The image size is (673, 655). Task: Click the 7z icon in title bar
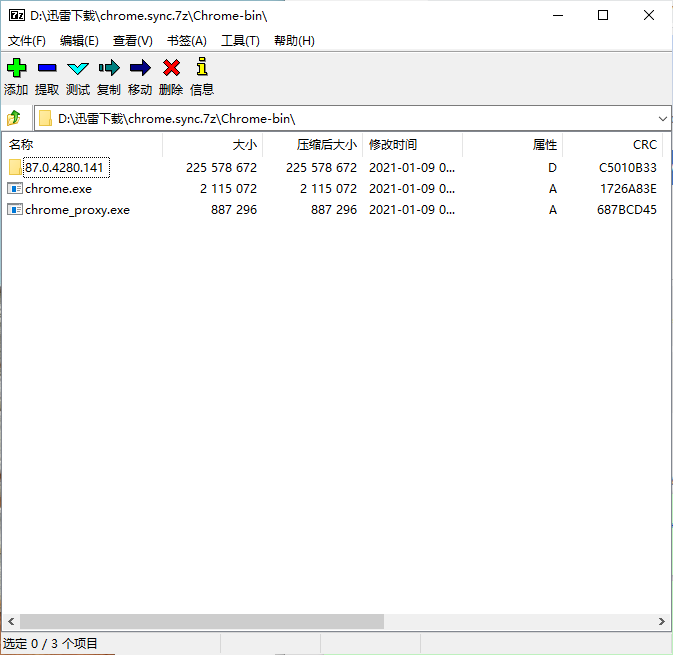pyautogui.click(x=17, y=15)
